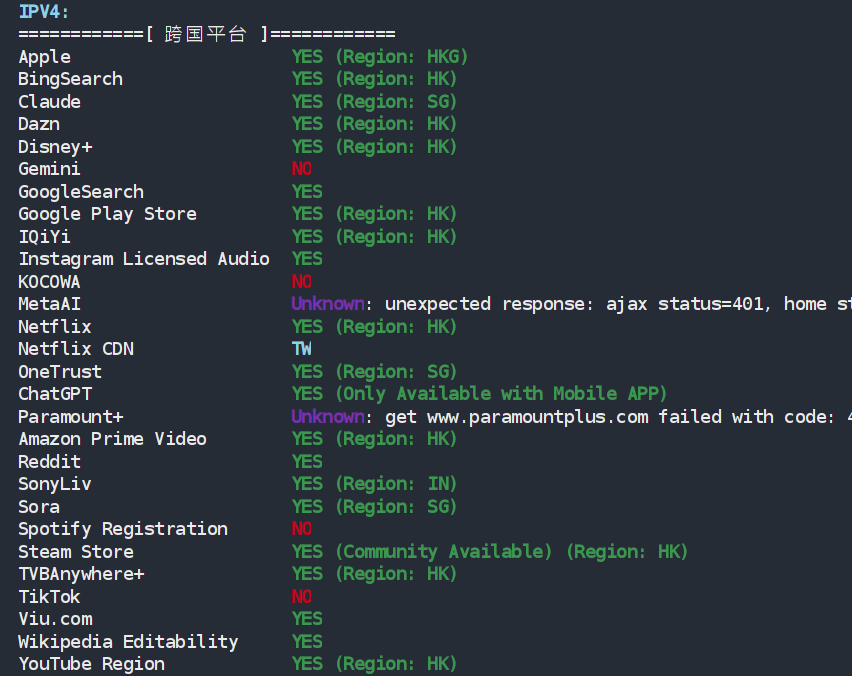Image resolution: width=852 pixels, height=676 pixels.
Task: Select the red NO beside Gemini
Action: (x=301, y=169)
